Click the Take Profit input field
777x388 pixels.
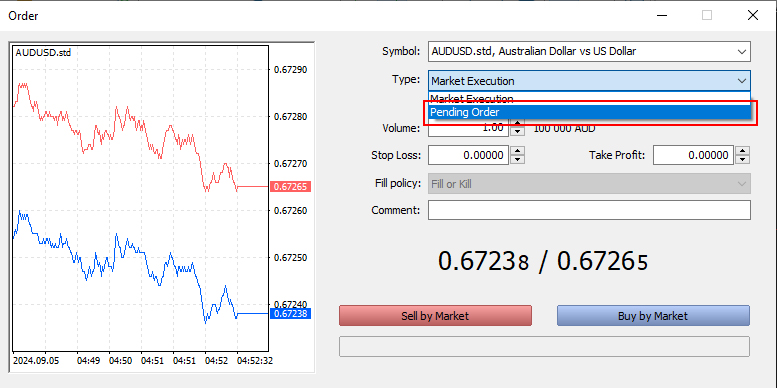[x=694, y=155]
